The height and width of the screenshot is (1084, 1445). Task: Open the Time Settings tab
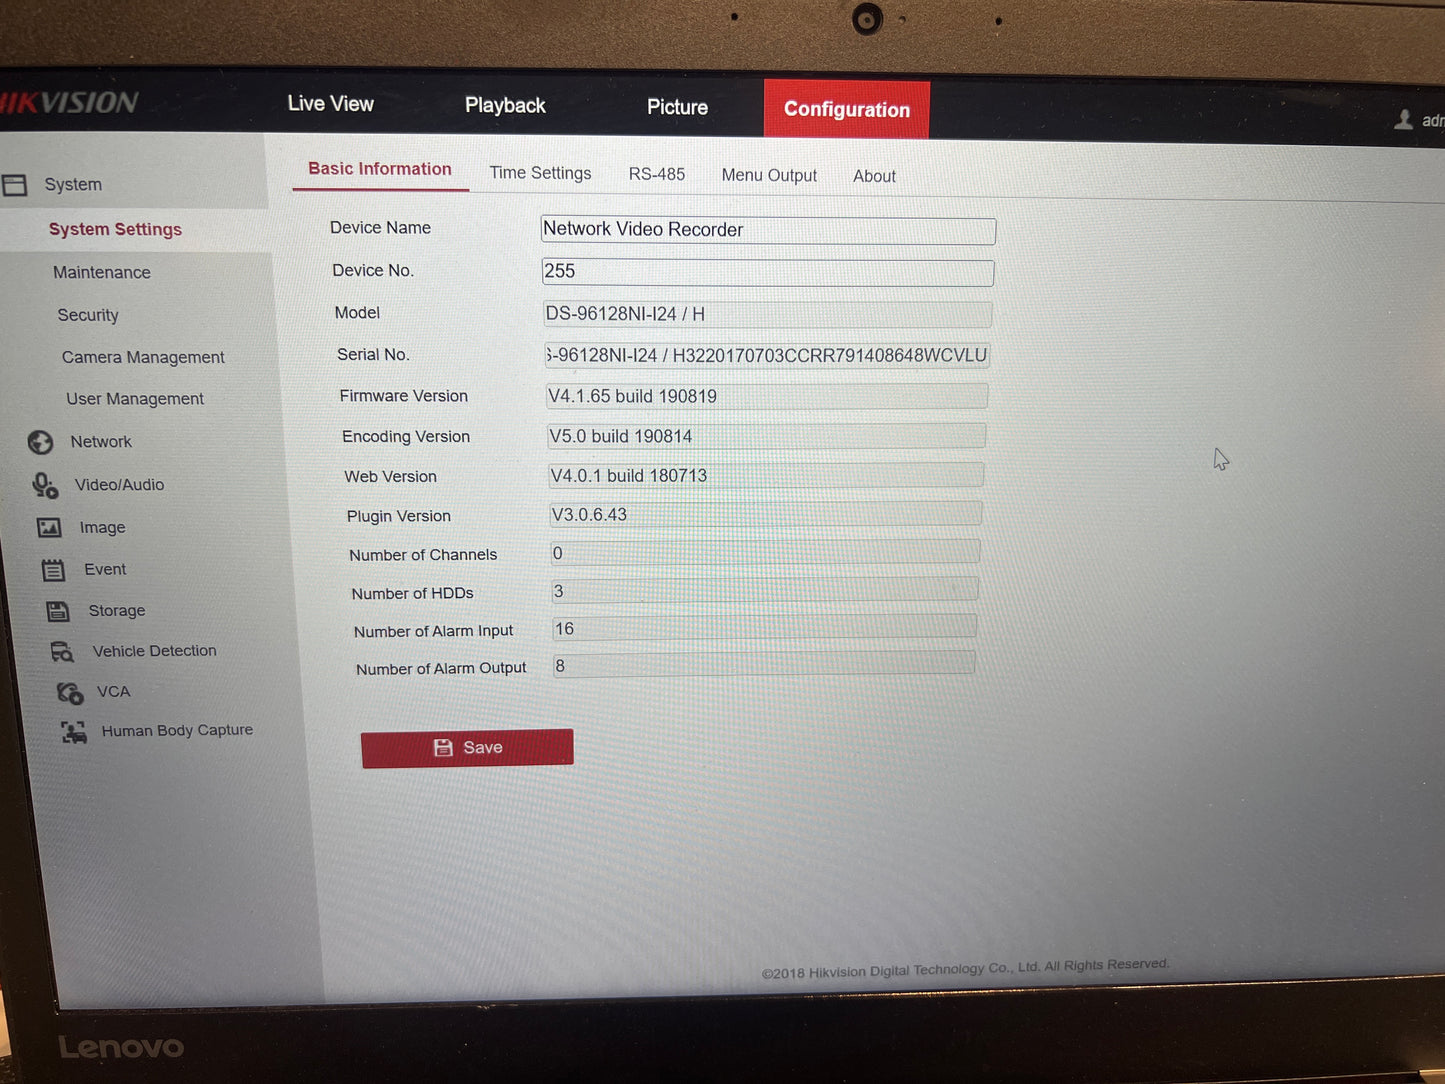point(540,173)
